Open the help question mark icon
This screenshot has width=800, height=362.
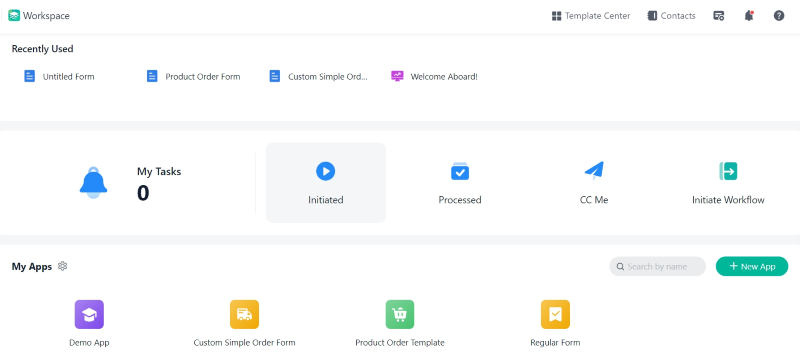click(779, 16)
